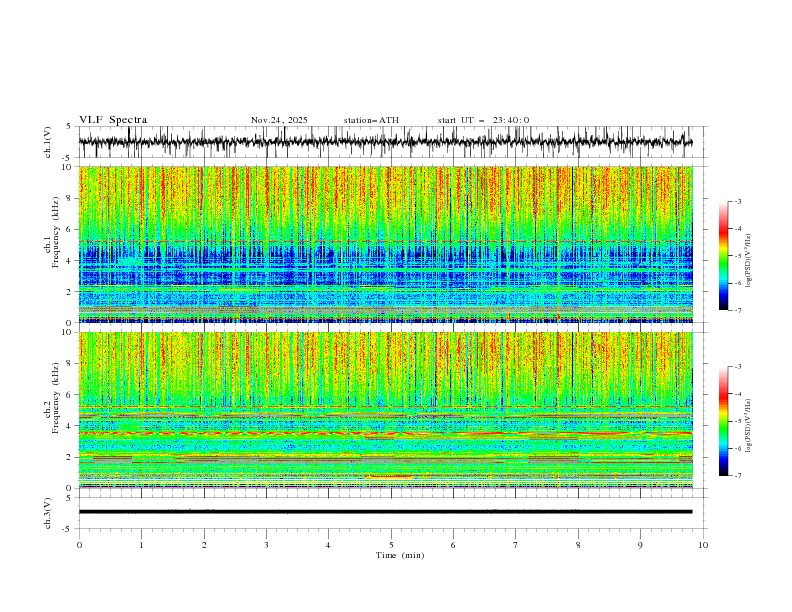Click the ch.1 voltage waveform trace
792x612 pixels.
(x=385, y=142)
